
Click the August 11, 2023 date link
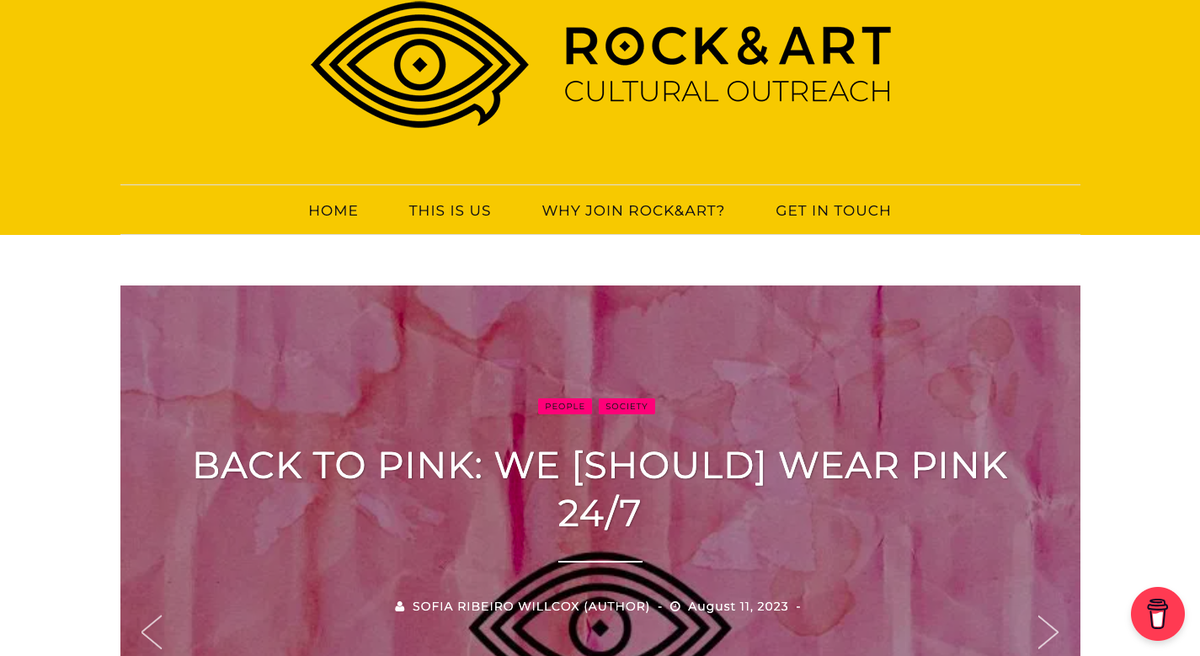click(738, 607)
